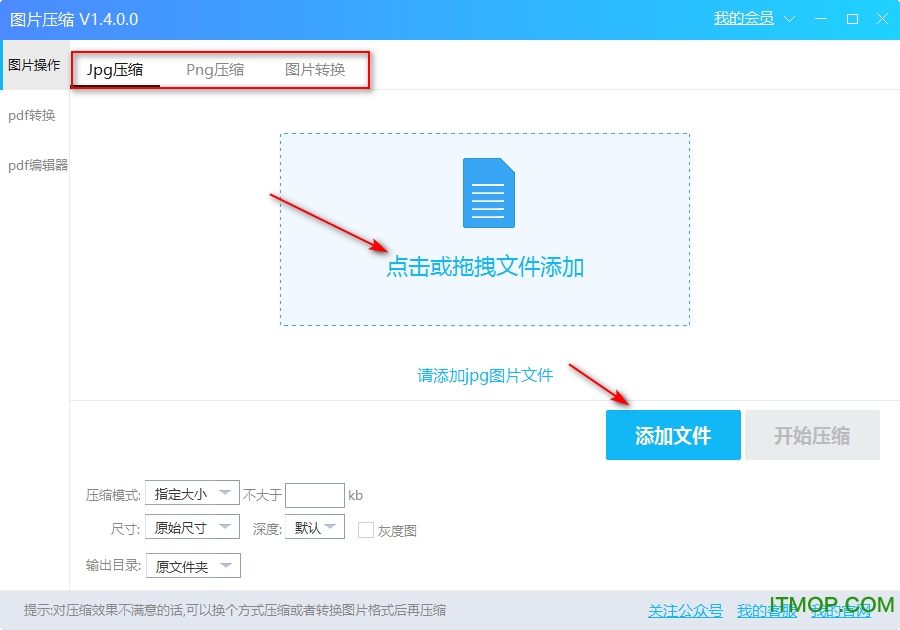This screenshot has height=630, width=900.
Task: Click the blue document file icon
Action: 488,193
